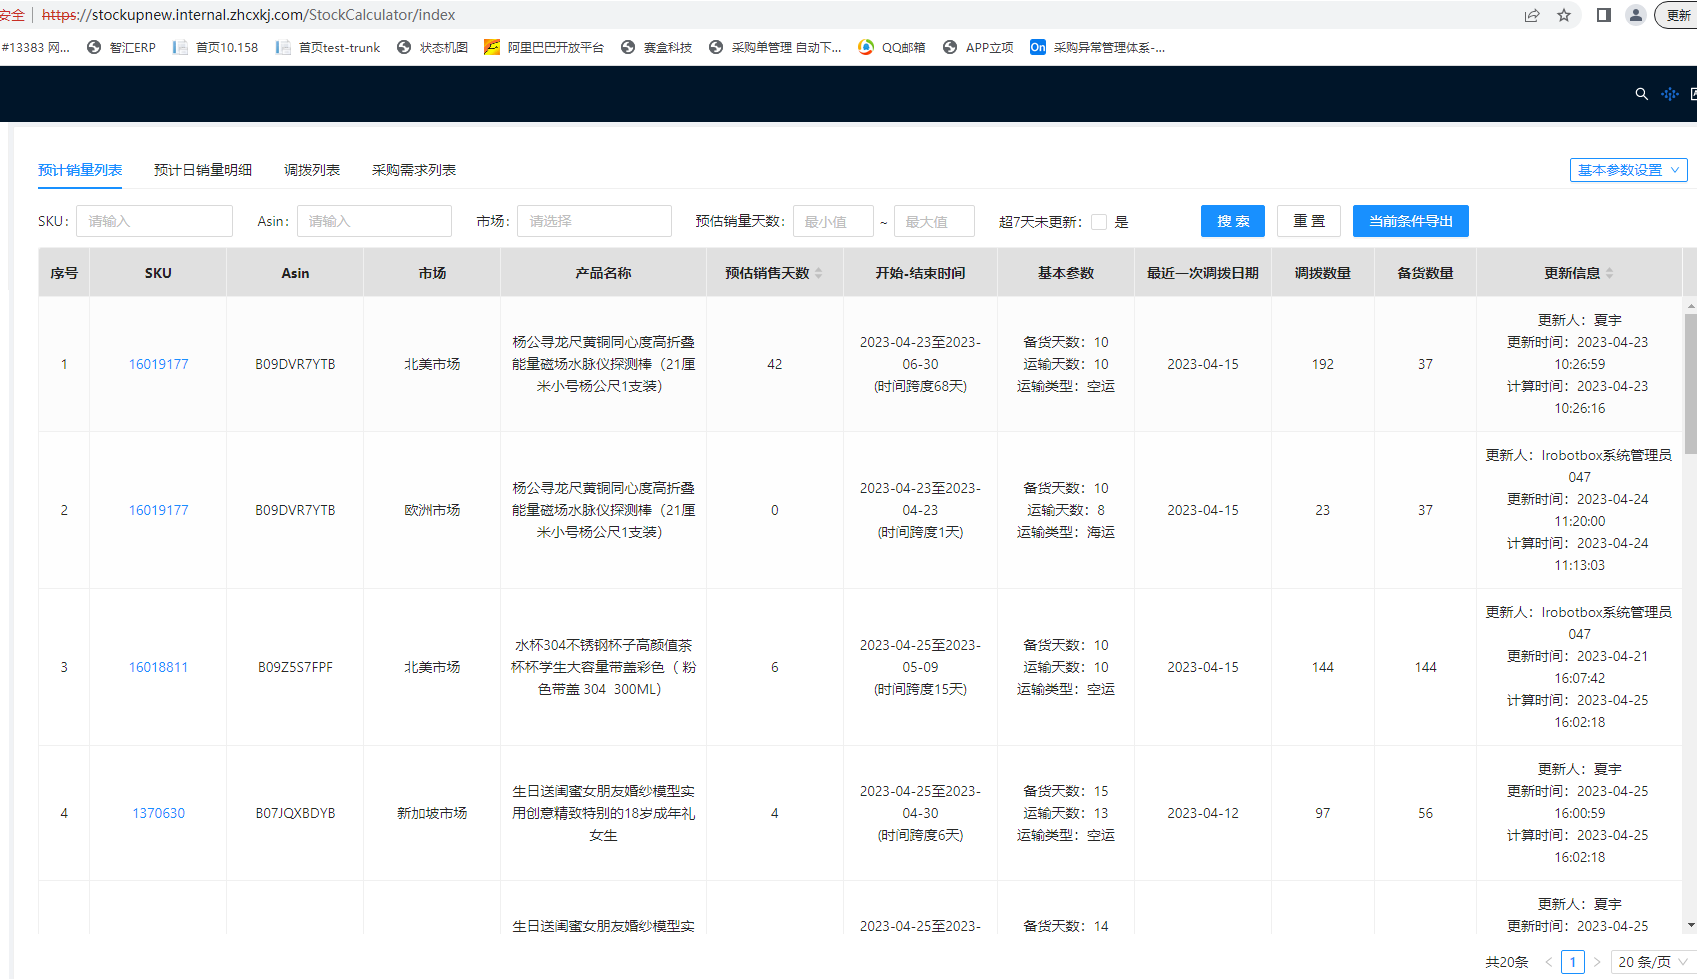Bookmark this page with the star icon
This screenshot has height=979, width=1697.
coord(1564,15)
